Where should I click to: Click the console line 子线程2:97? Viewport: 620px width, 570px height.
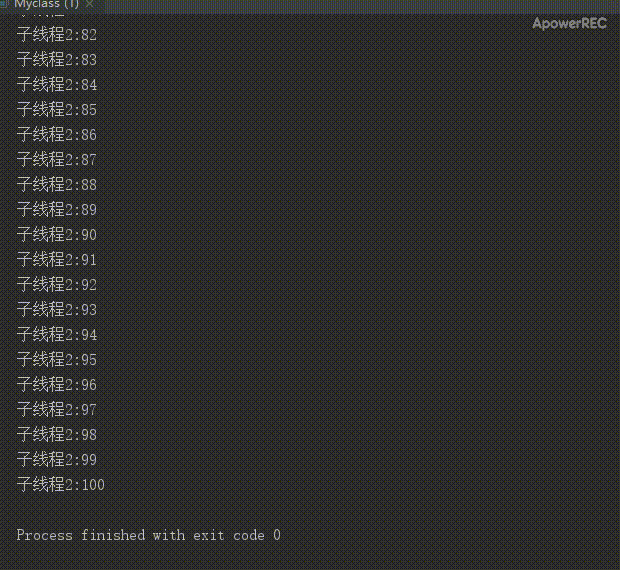pyautogui.click(x=57, y=410)
